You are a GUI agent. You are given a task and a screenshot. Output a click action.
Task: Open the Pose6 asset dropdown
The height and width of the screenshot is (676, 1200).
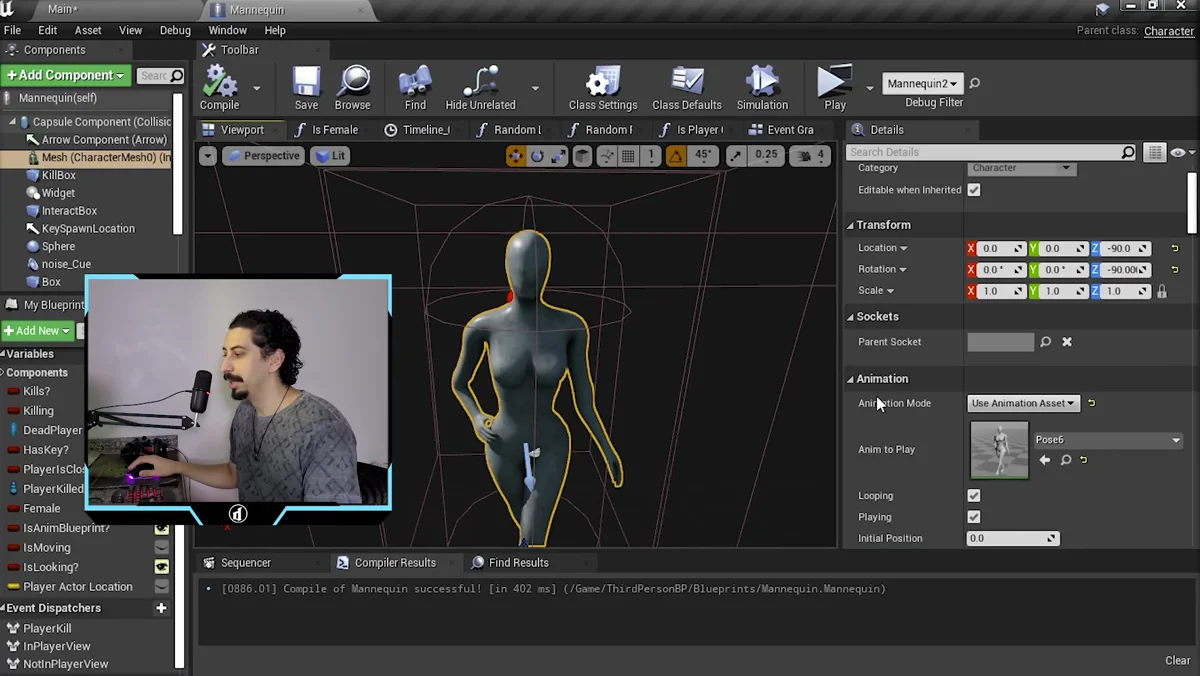pos(1108,440)
